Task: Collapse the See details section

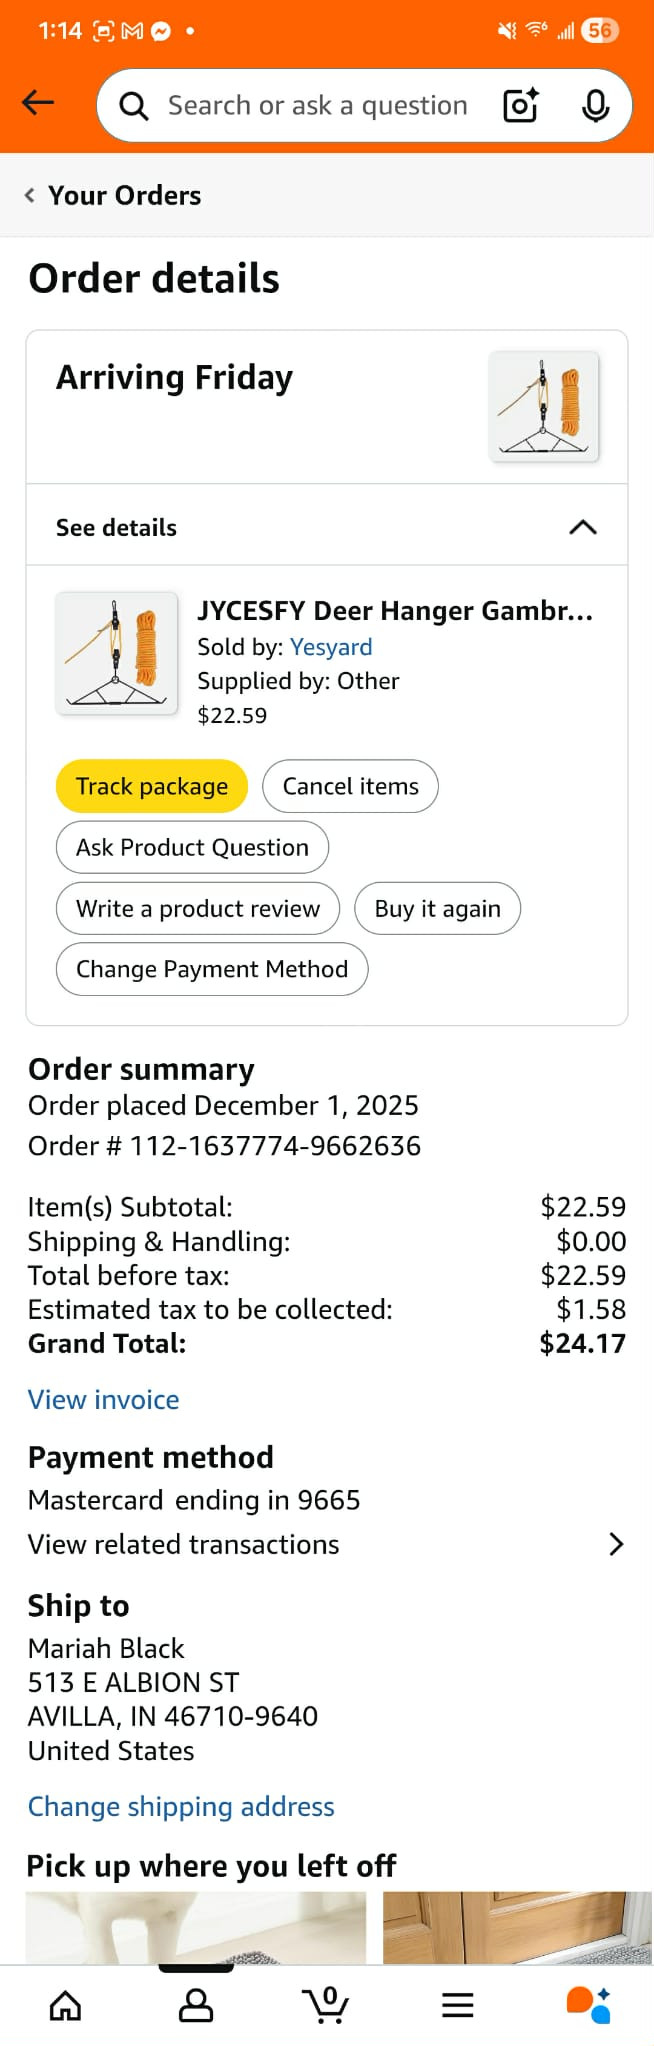Action: click(x=582, y=527)
